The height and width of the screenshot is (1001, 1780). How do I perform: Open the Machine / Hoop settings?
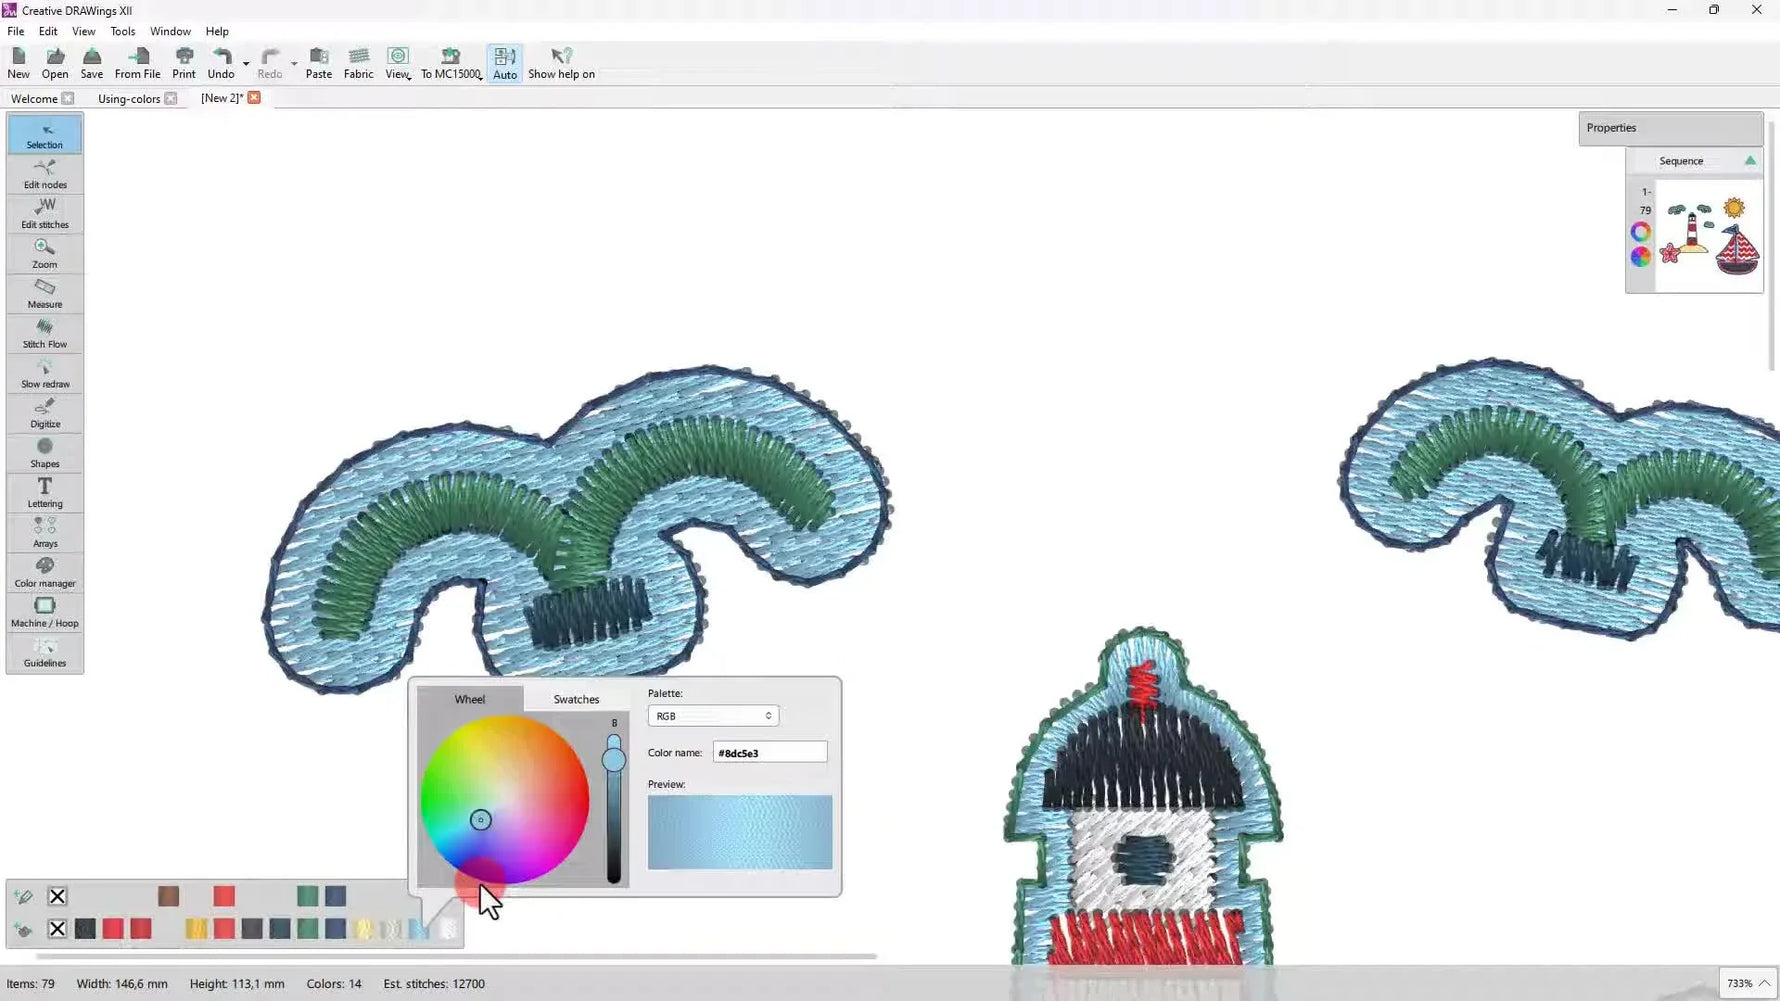click(44, 611)
